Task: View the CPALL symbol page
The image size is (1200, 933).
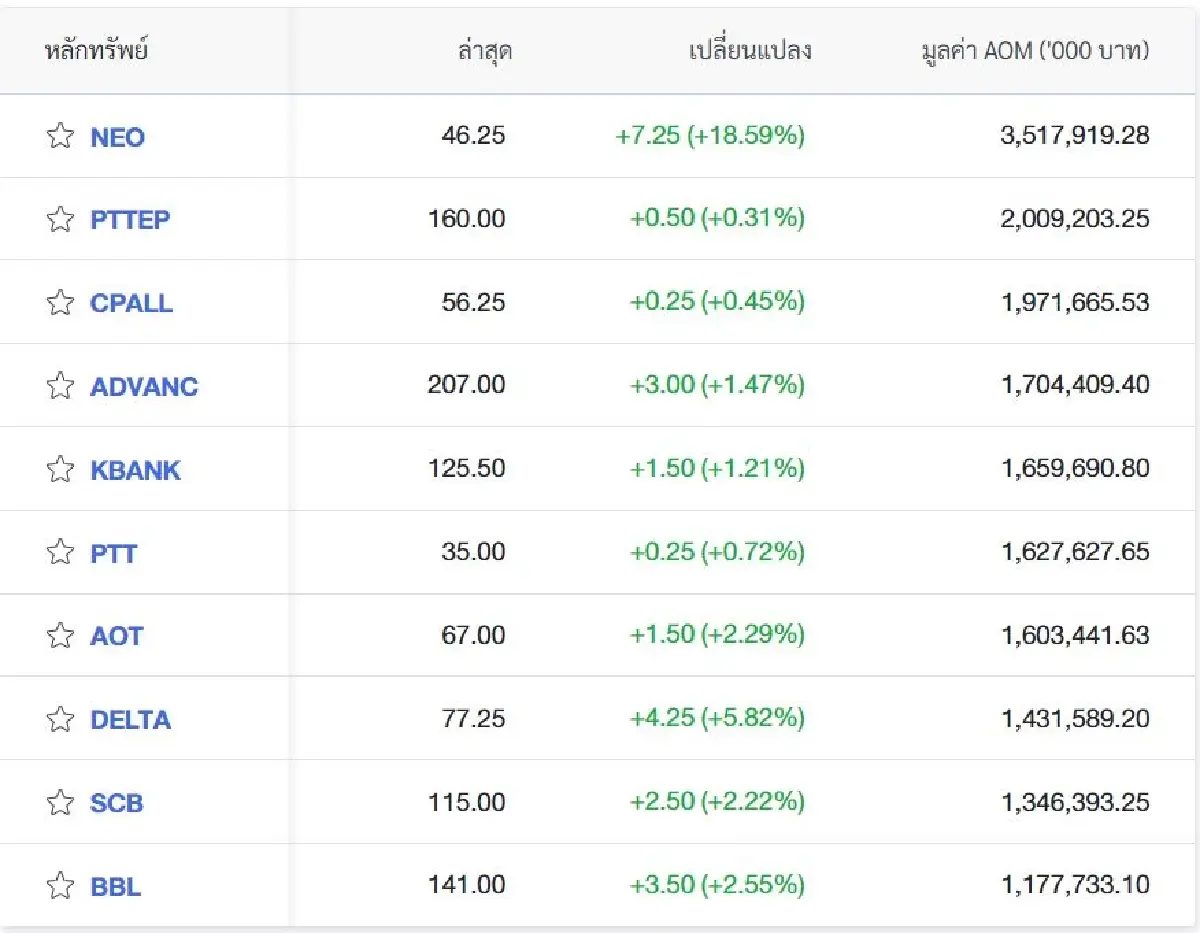Action: click(x=131, y=303)
